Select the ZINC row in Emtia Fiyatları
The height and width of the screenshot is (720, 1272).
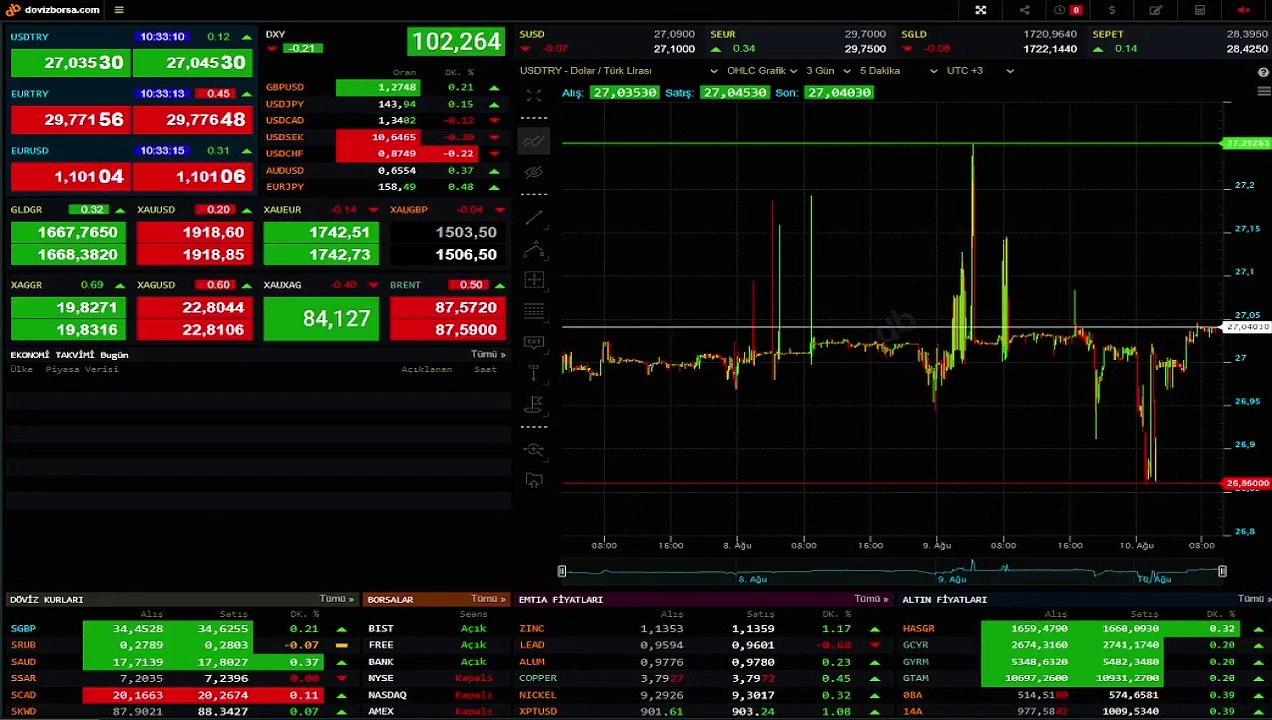tap(703, 629)
